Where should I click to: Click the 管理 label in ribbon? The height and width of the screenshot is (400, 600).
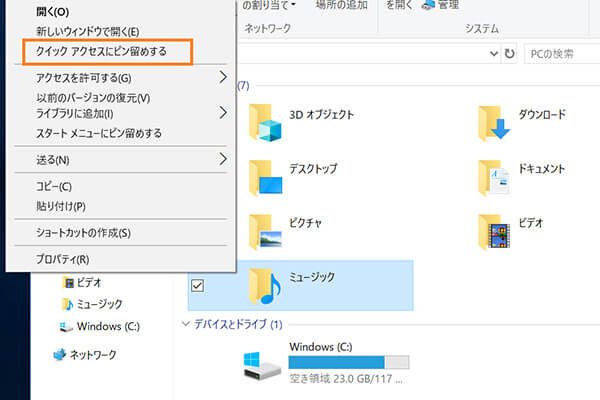(x=448, y=5)
